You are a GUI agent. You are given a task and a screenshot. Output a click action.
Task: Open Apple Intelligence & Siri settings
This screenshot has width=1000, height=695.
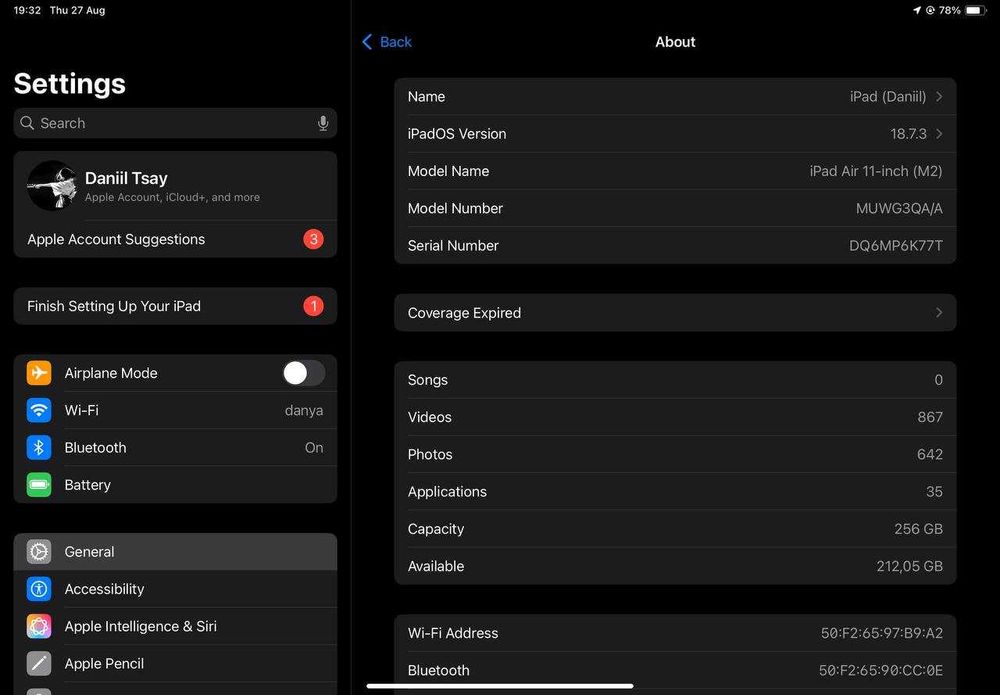[175, 626]
